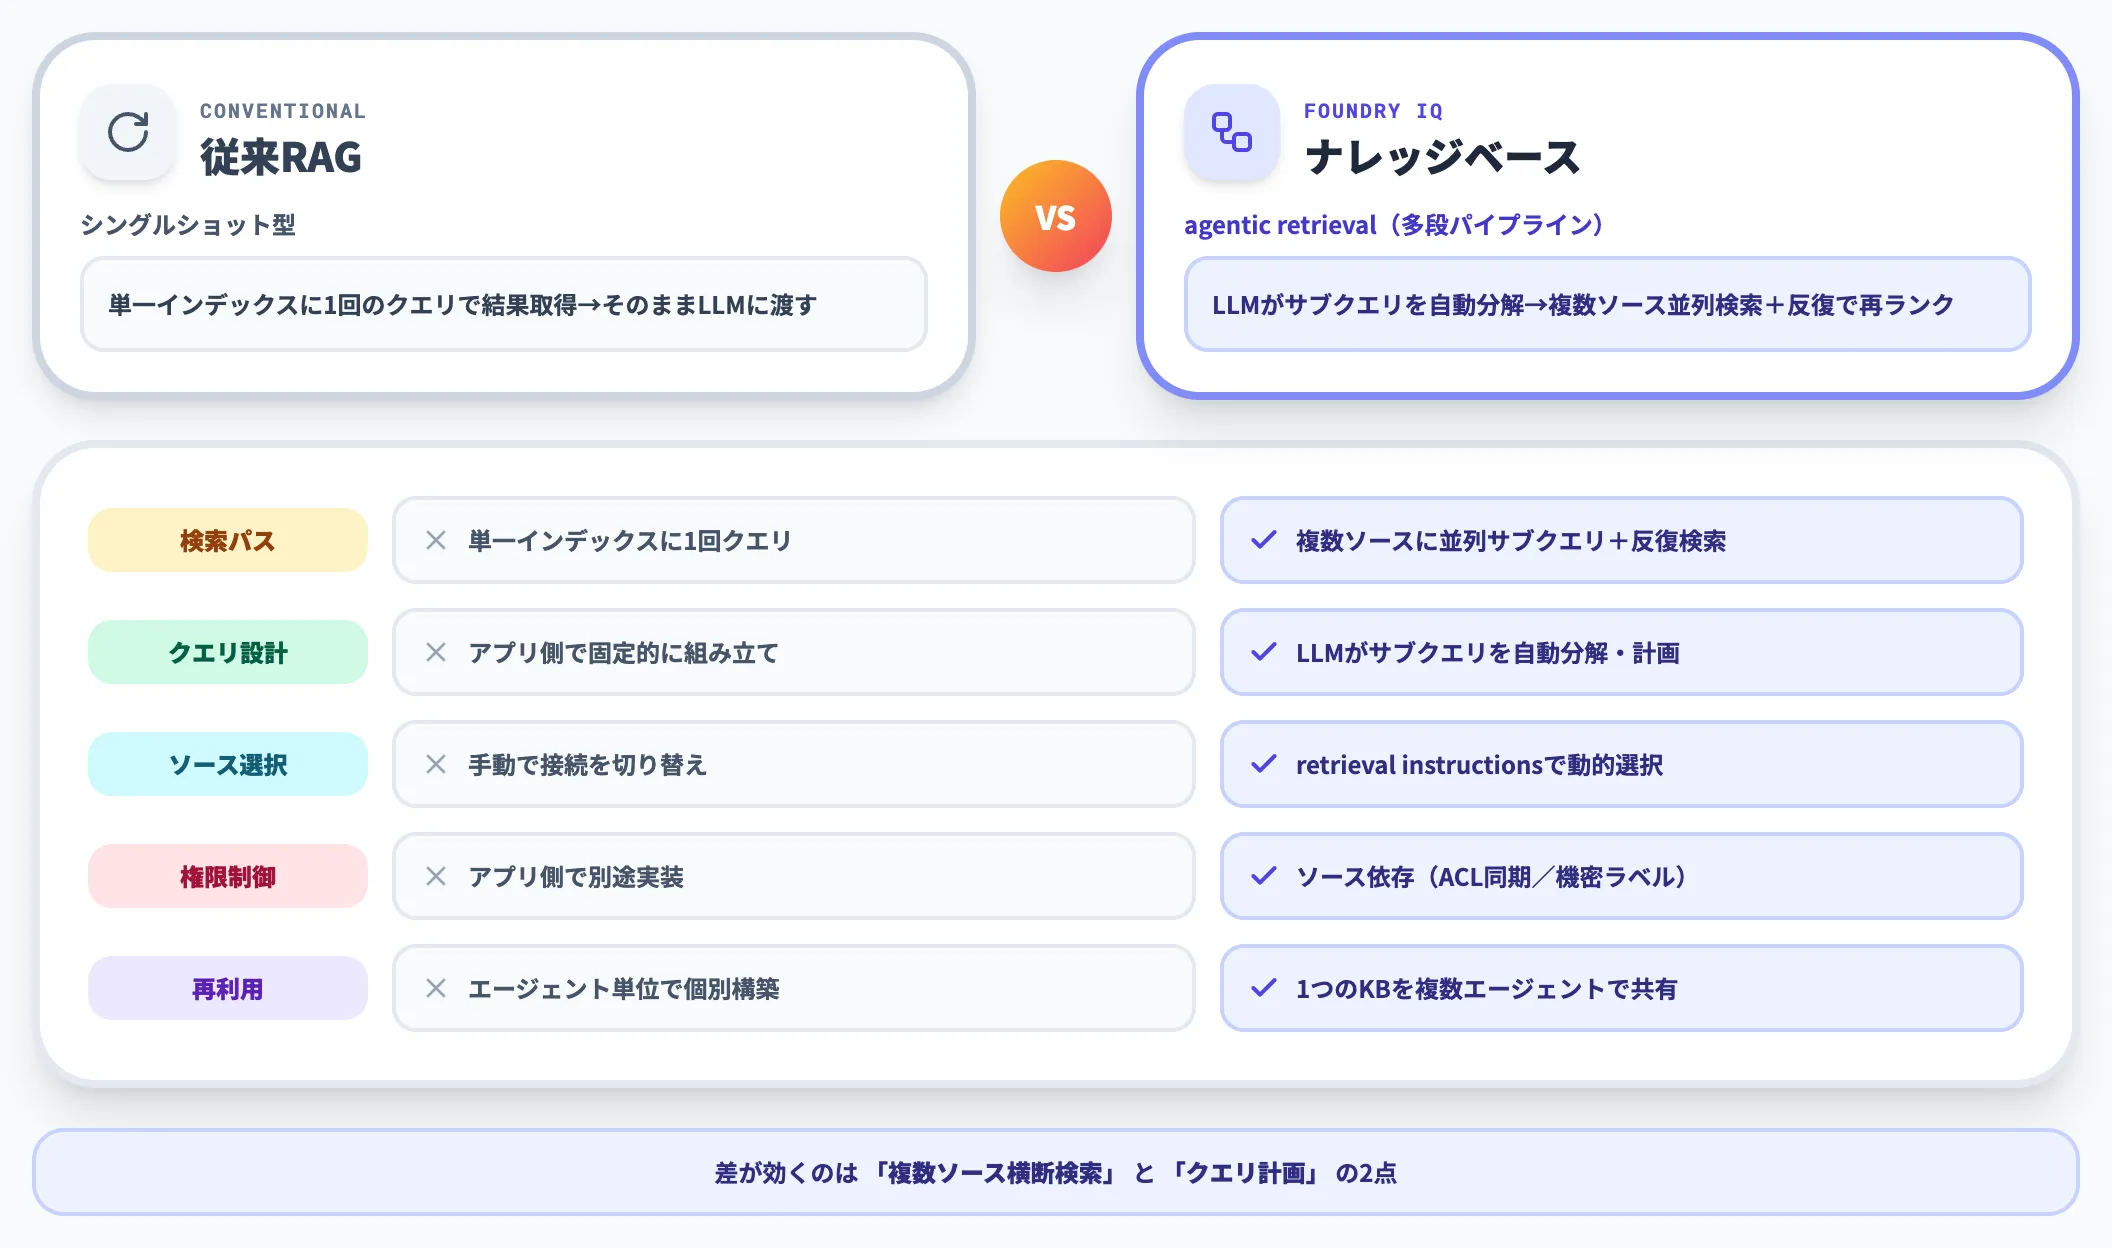
Task: Toggle the X on アプリ側で固定的に組み立て row
Action: (x=435, y=652)
